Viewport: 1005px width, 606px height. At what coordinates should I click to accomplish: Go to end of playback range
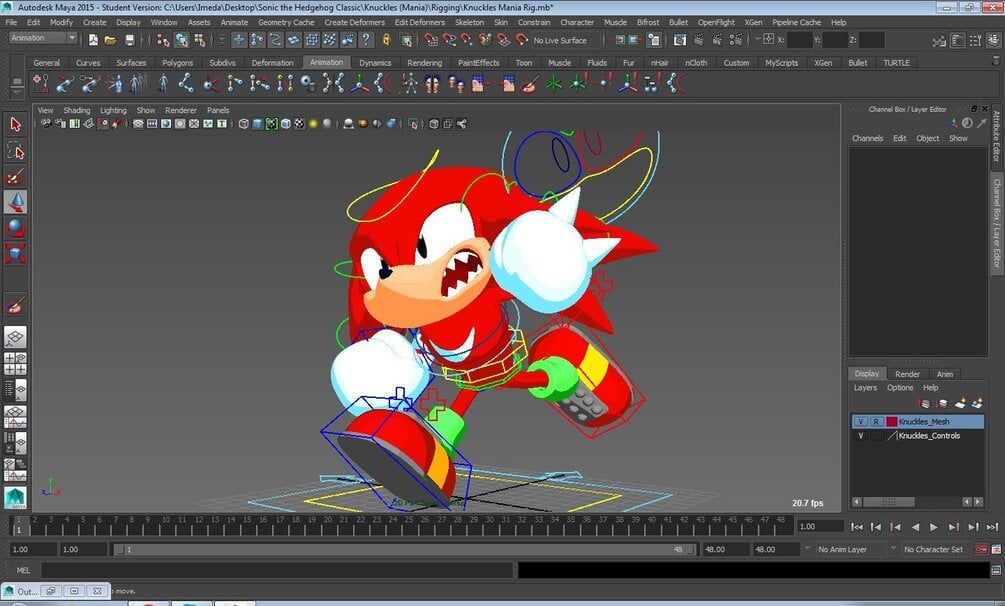[x=992, y=526]
